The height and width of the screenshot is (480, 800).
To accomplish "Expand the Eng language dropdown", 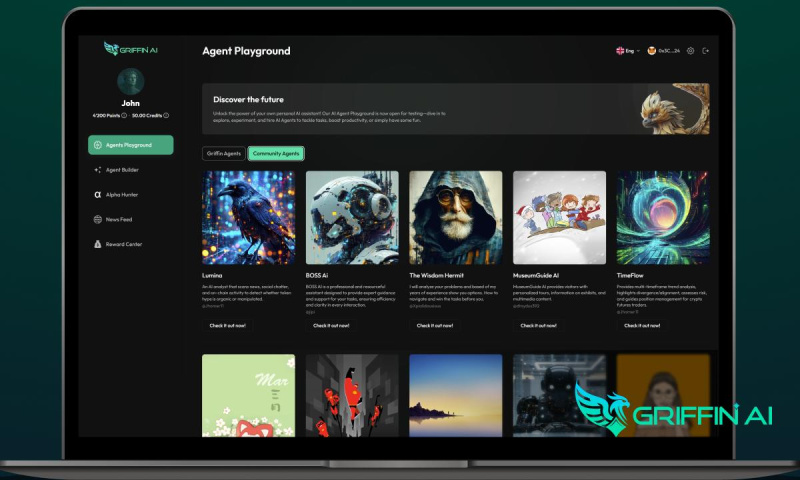I will point(638,50).
